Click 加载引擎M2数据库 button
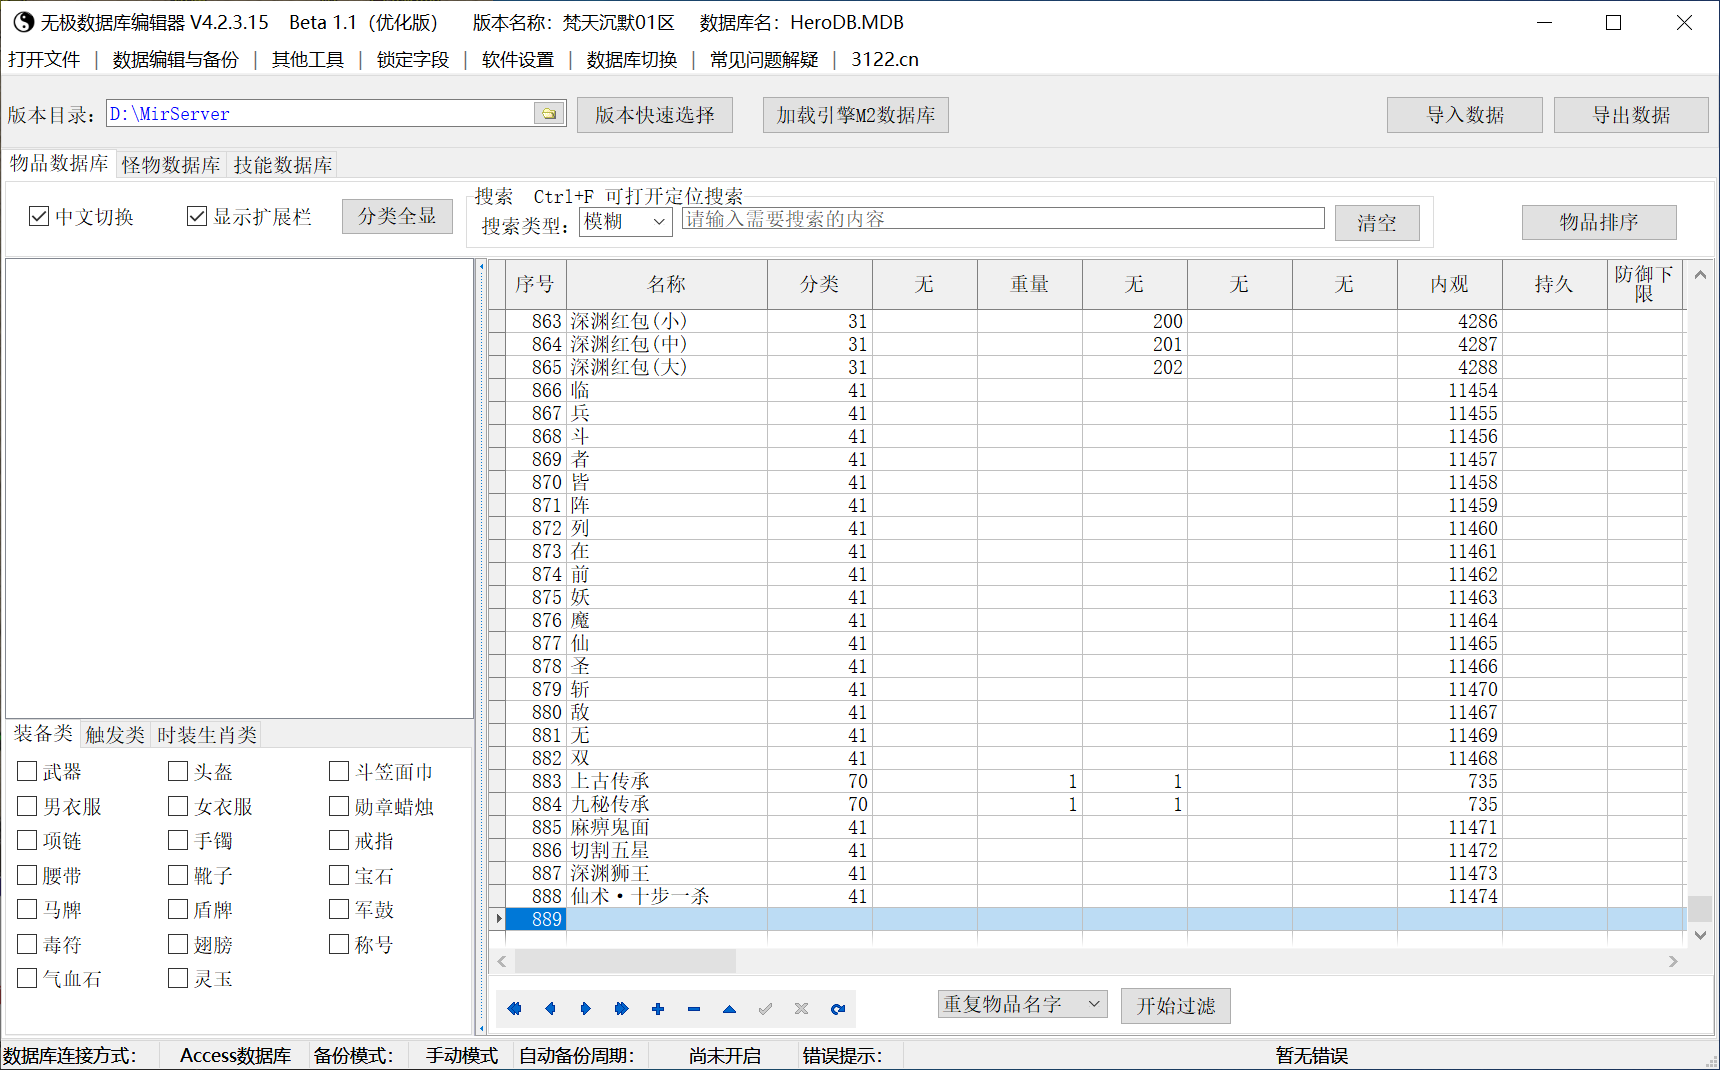The height and width of the screenshot is (1070, 1720). pyautogui.click(x=856, y=115)
